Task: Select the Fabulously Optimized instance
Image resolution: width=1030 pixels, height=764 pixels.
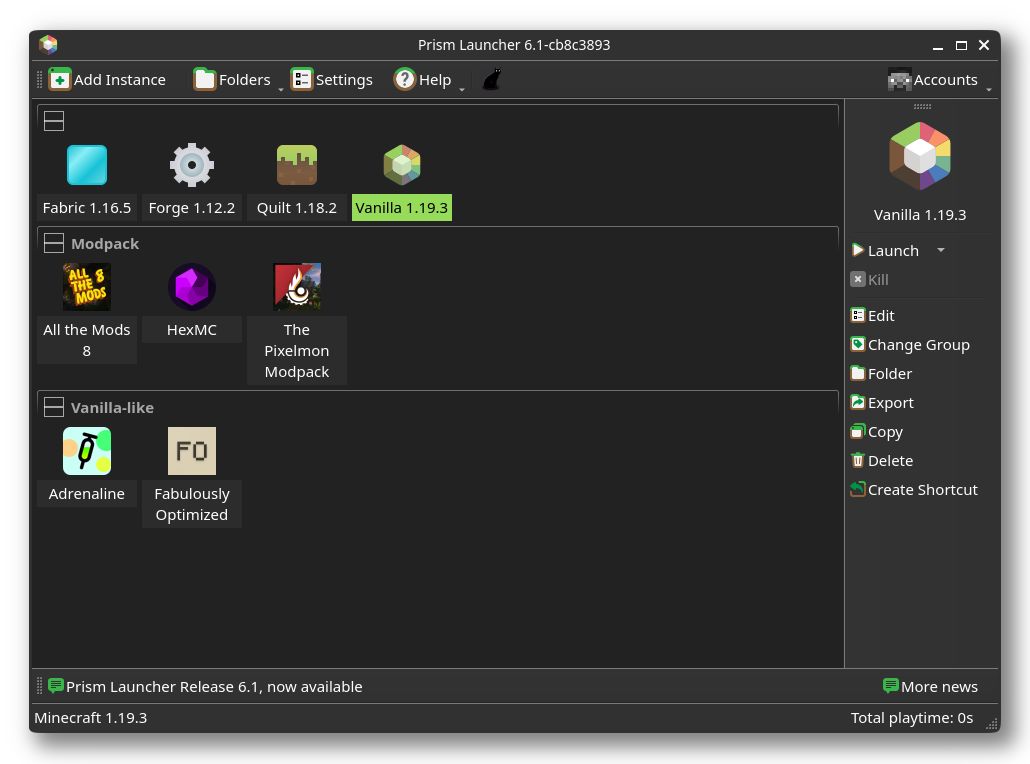Action: (x=192, y=451)
